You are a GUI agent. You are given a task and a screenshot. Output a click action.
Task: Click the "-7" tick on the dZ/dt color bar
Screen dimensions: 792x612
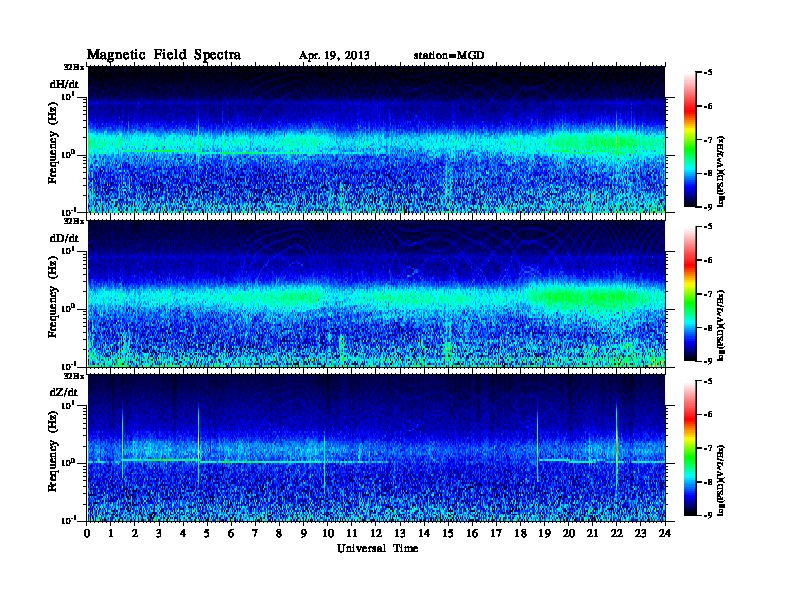point(709,448)
